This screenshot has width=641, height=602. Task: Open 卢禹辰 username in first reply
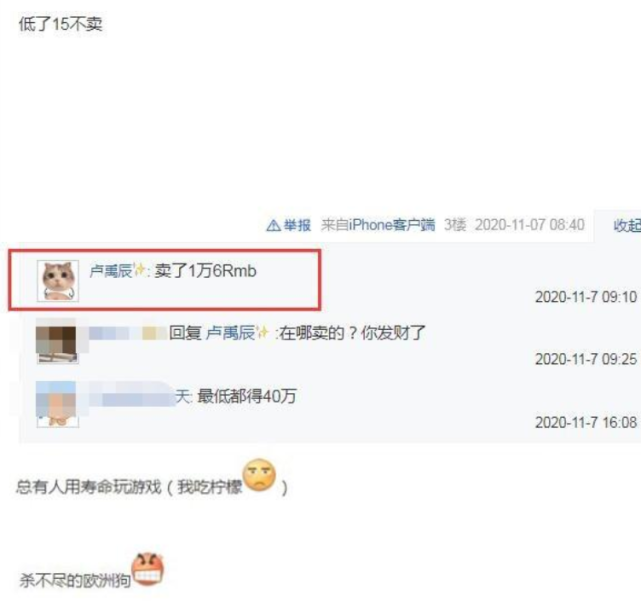[110, 271]
